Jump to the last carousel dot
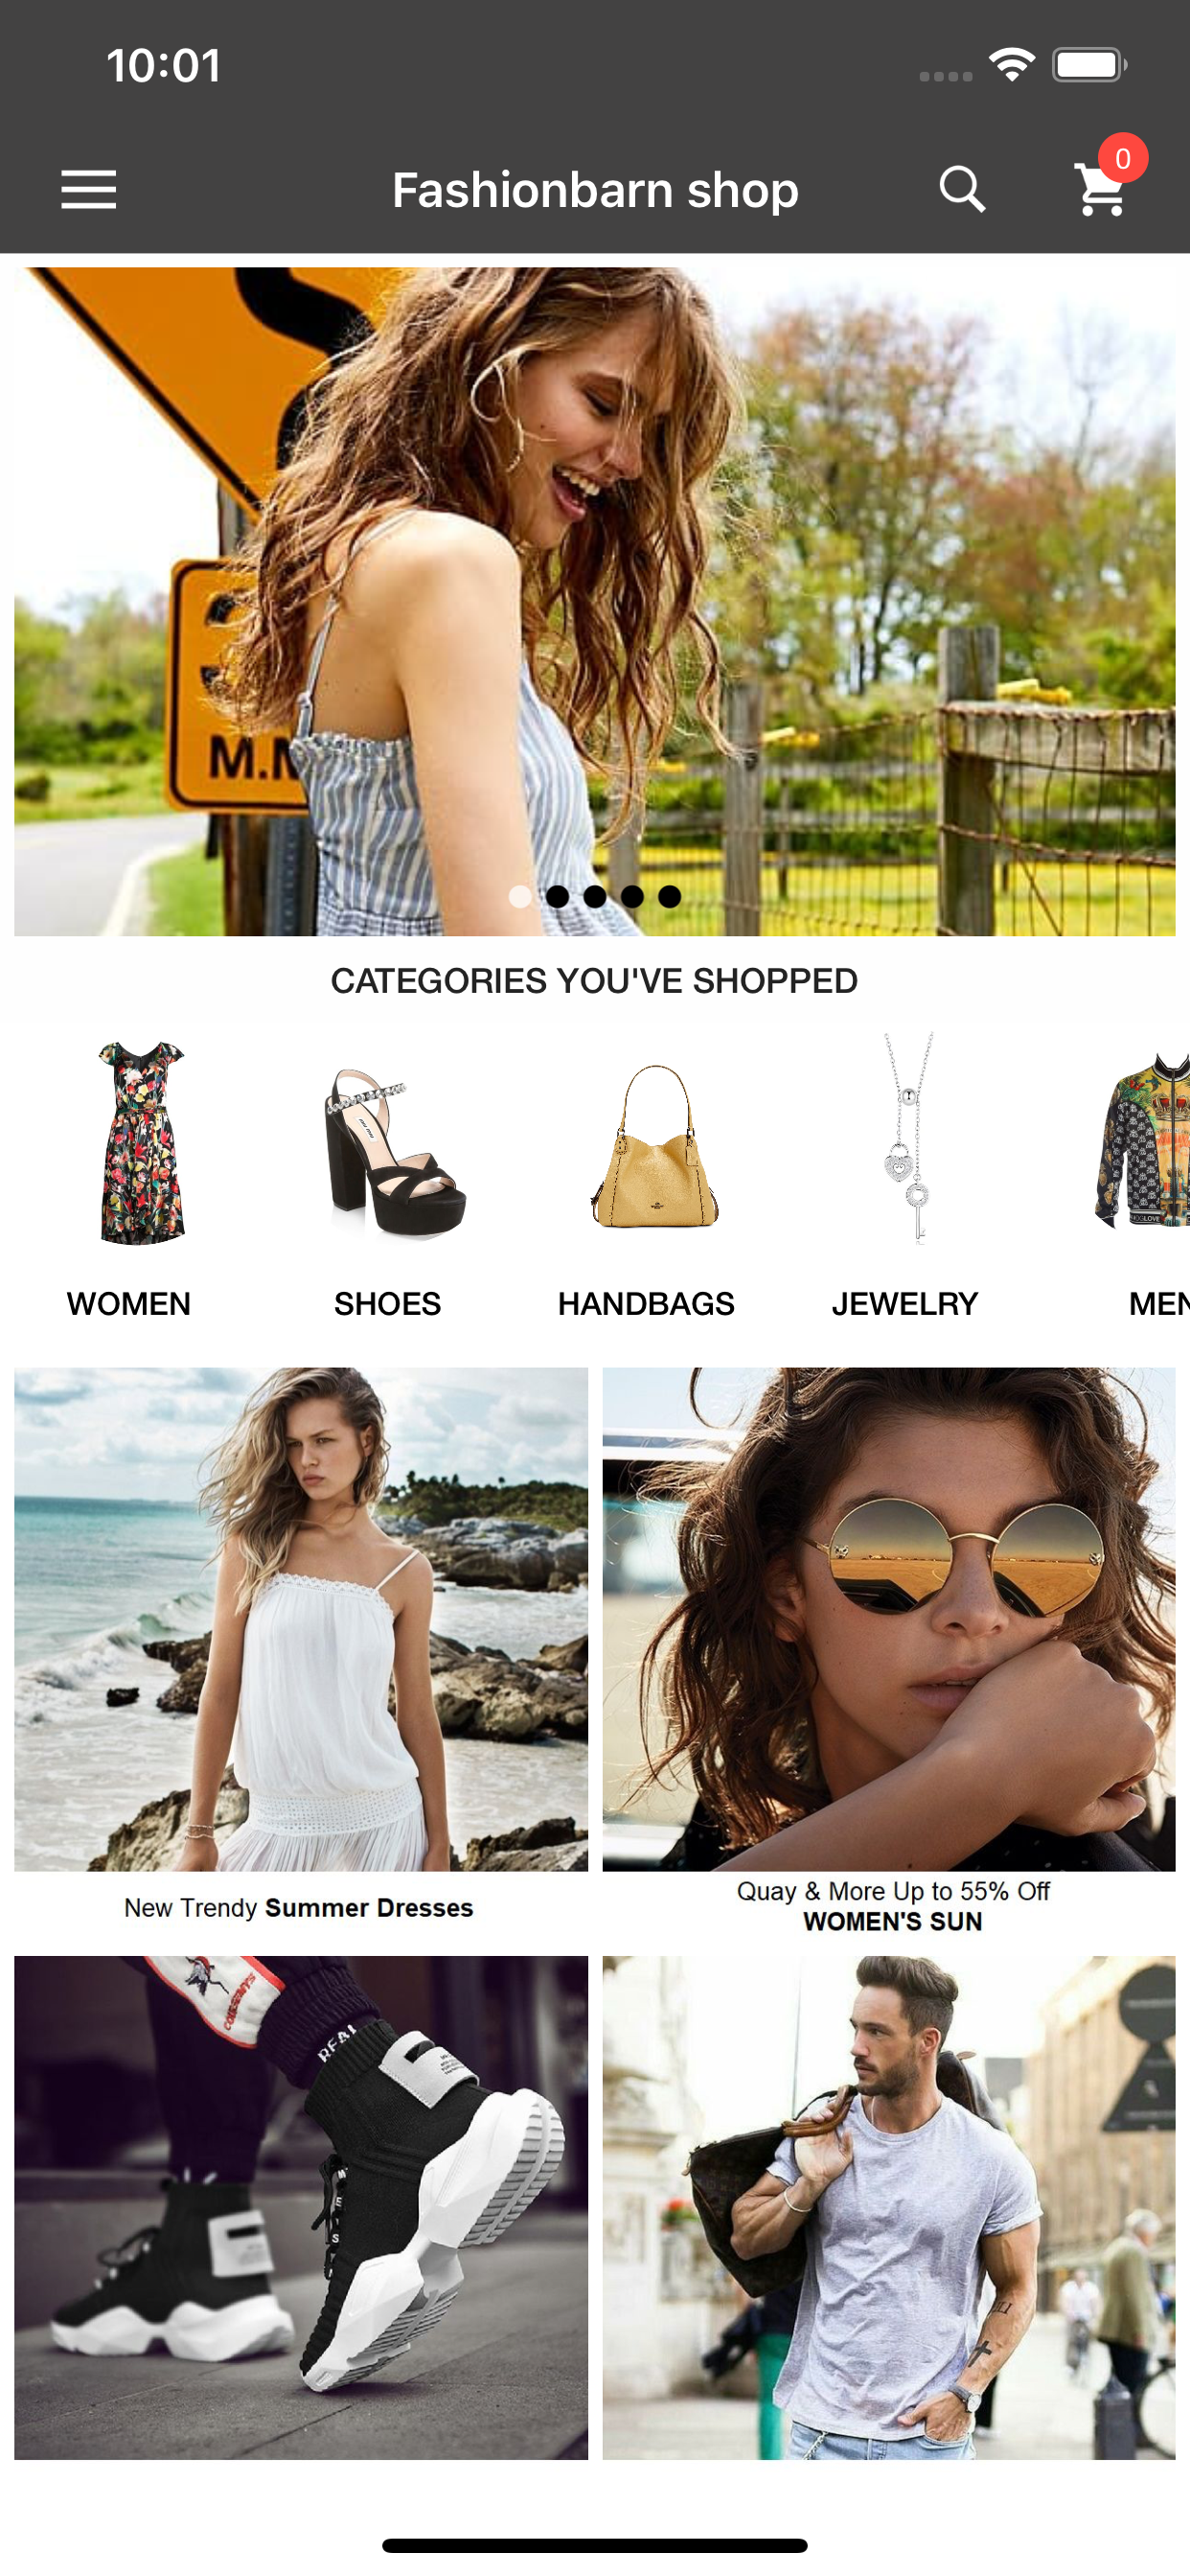The height and width of the screenshot is (2576, 1190). coord(670,896)
